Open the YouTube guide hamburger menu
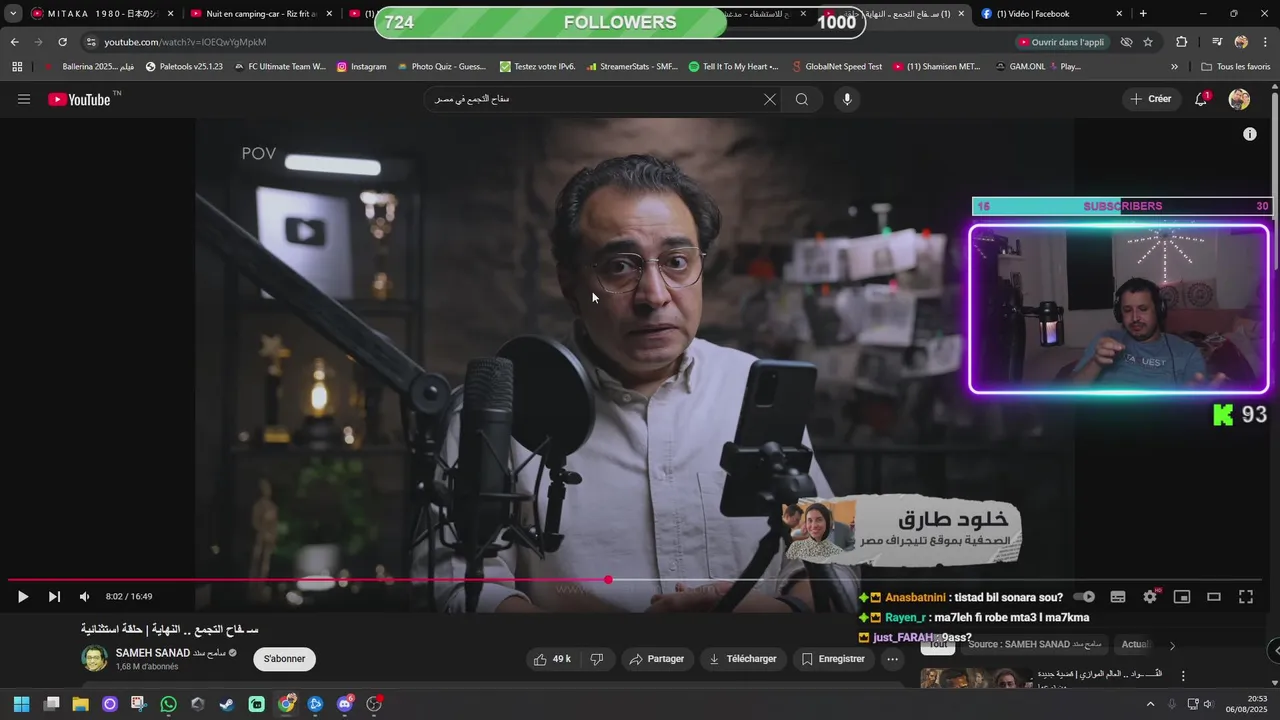The width and height of the screenshot is (1280, 720). coord(24,99)
